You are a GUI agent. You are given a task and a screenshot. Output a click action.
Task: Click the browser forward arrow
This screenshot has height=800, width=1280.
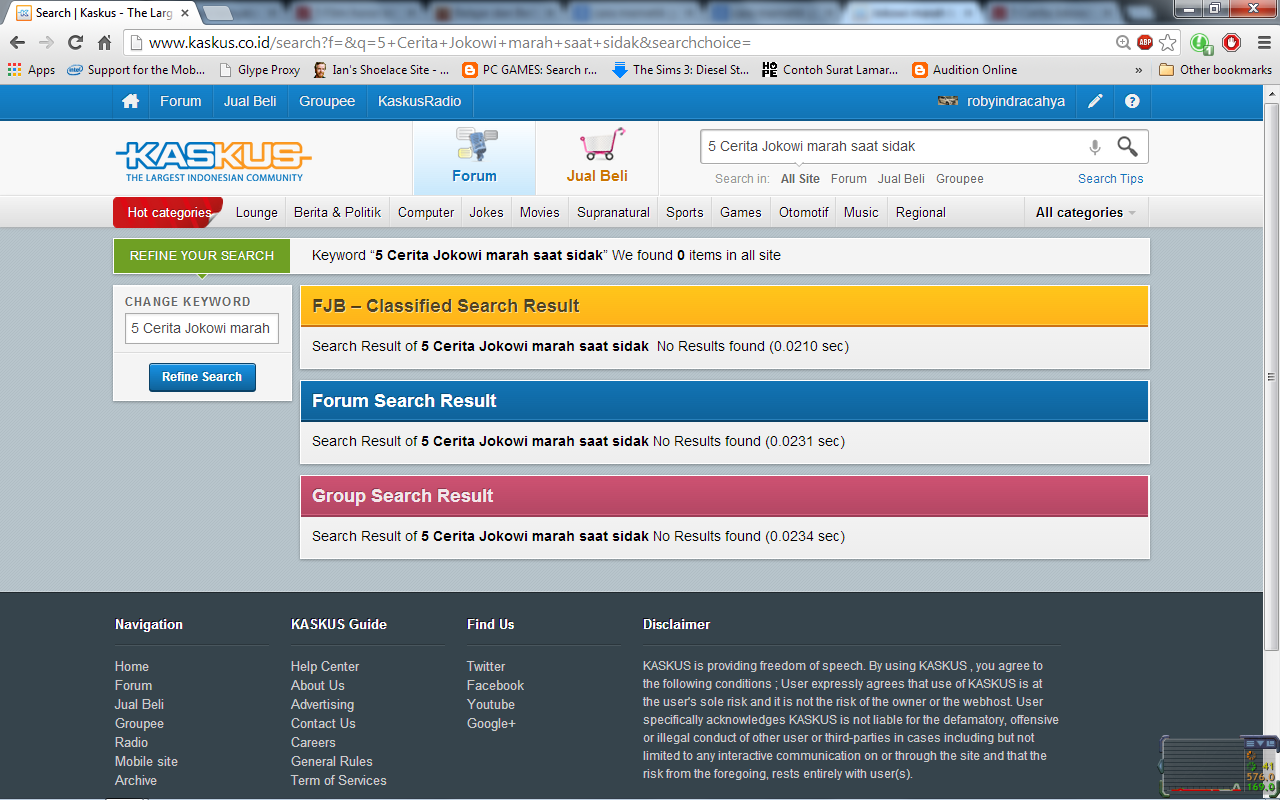click(46, 43)
